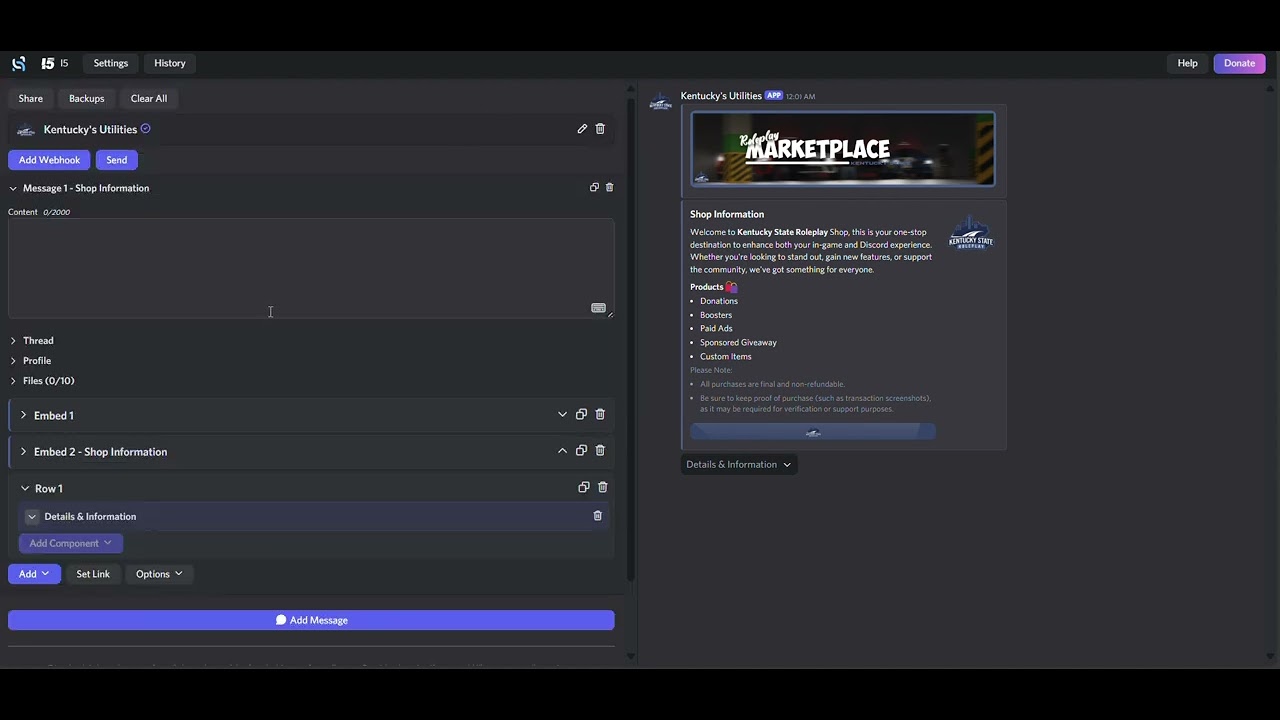The height and width of the screenshot is (720, 1280).
Task: Click the footer banner image in preview embed
Action: pyautogui.click(x=813, y=431)
